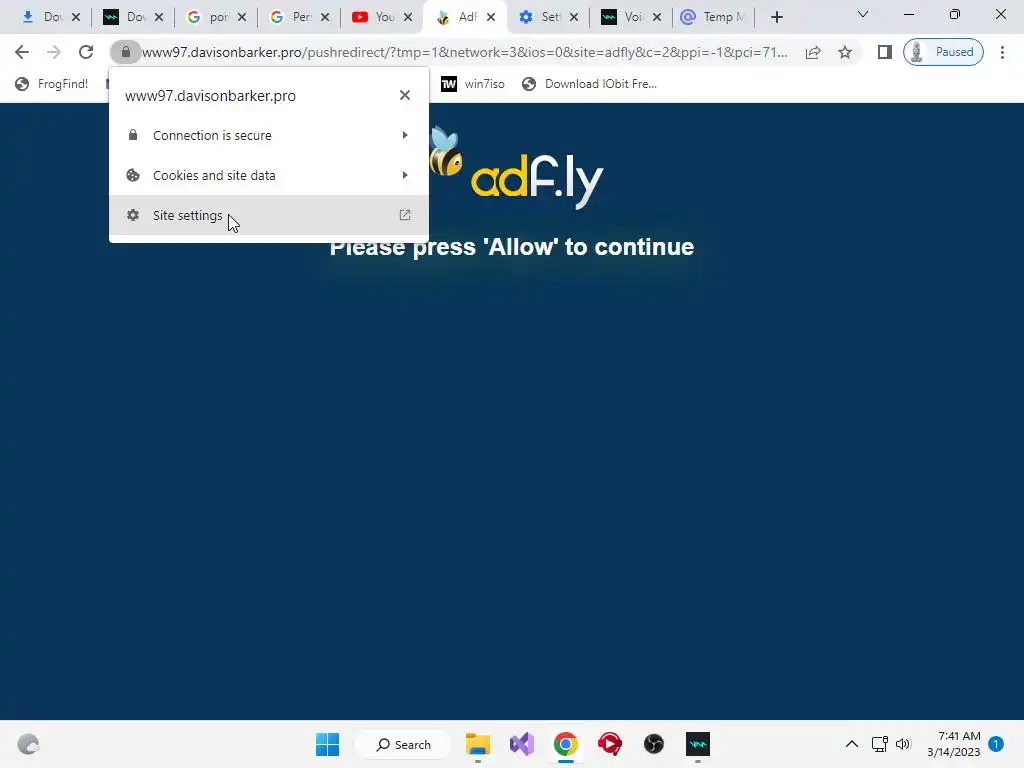
Task: Open the black waveform taskbar app
Action: pos(697,744)
